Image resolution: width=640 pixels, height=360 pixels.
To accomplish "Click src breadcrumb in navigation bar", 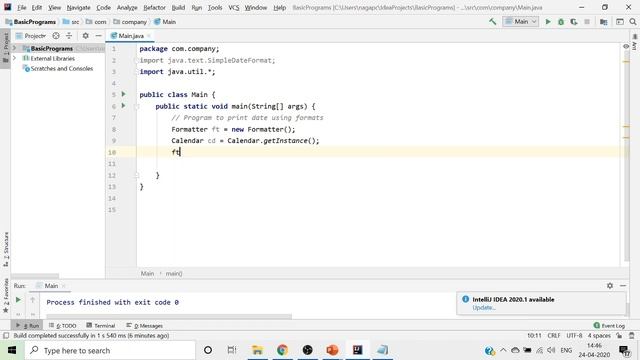I will coord(71,22).
